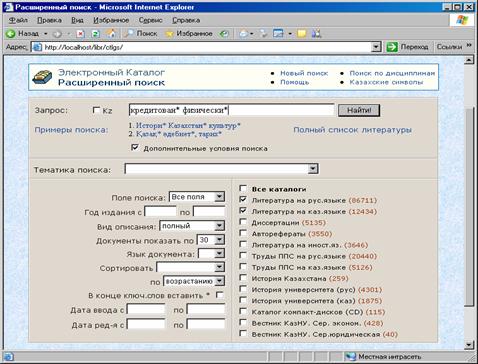Open the Поле поиска dropdown
478x364 pixels.
click(x=219, y=197)
